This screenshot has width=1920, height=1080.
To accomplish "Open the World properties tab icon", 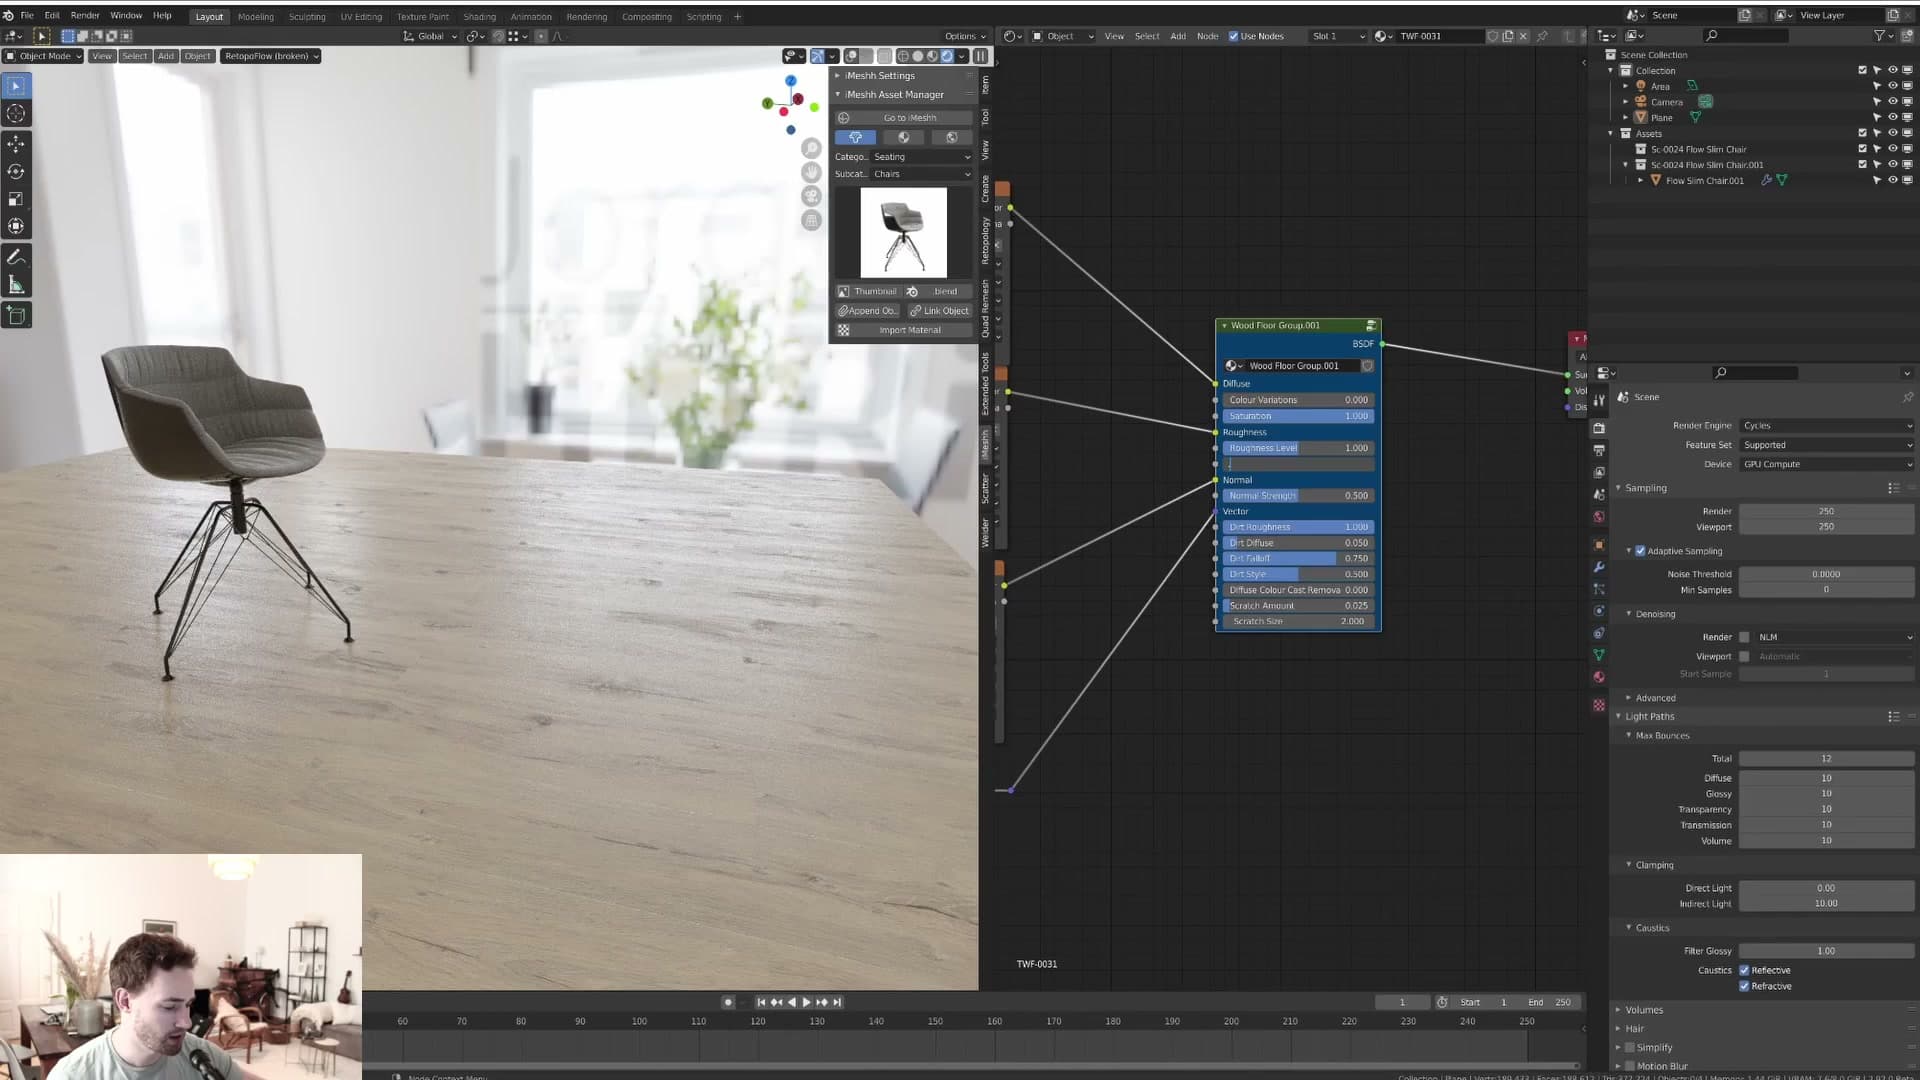I will [x=1599, y=517].
